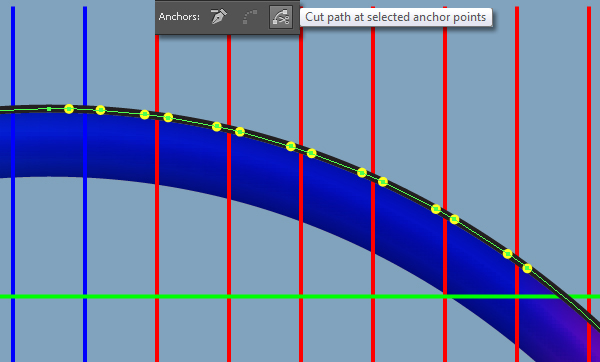The image size is (600, 362).
Task: Select the yellow anchor just right of the first red guide
Action: [x=168, y=117]
